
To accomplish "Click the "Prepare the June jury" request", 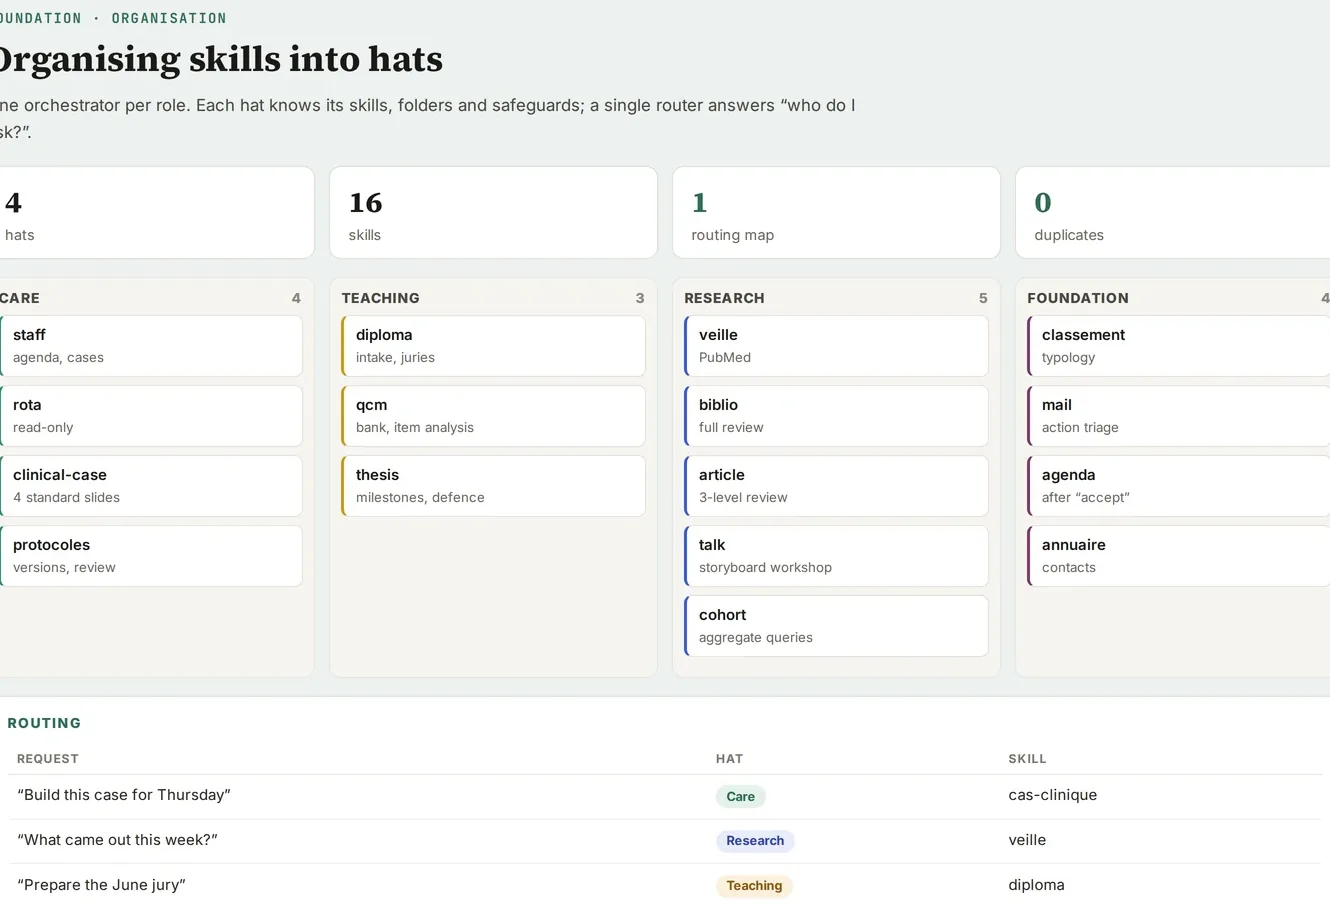I will 101,885.
